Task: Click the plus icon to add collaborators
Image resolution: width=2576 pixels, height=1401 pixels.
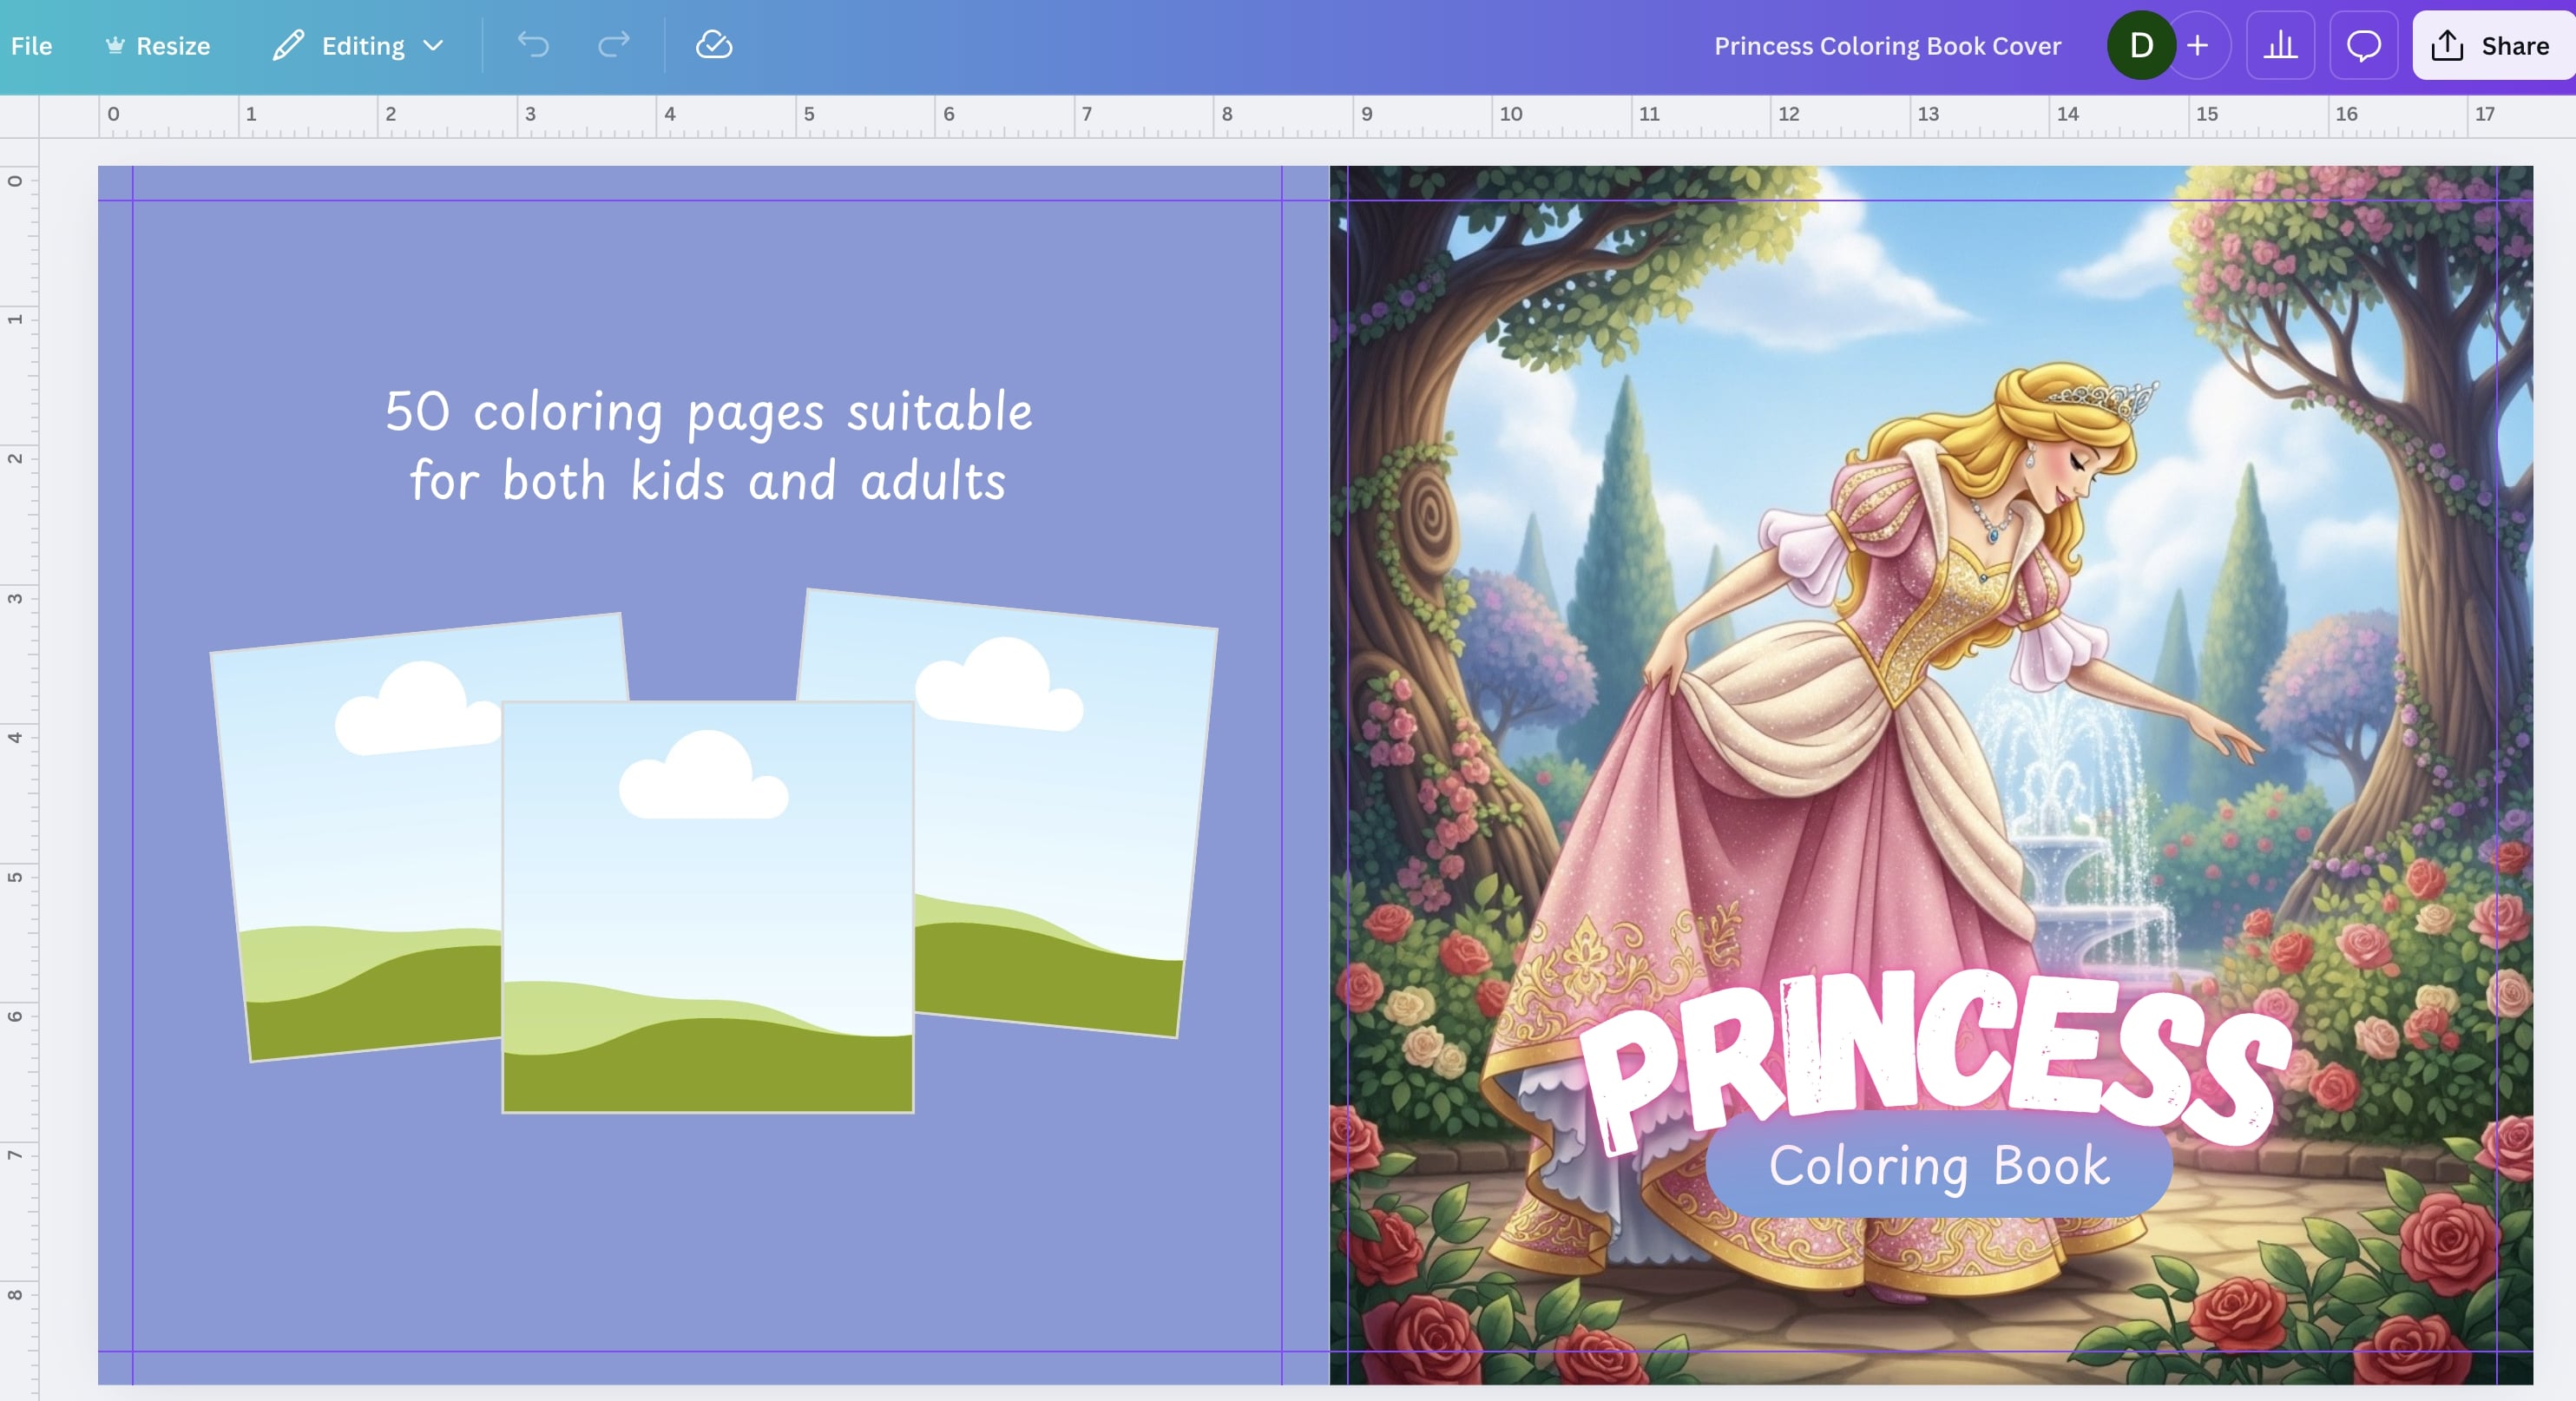Action: click(2198, 45)
